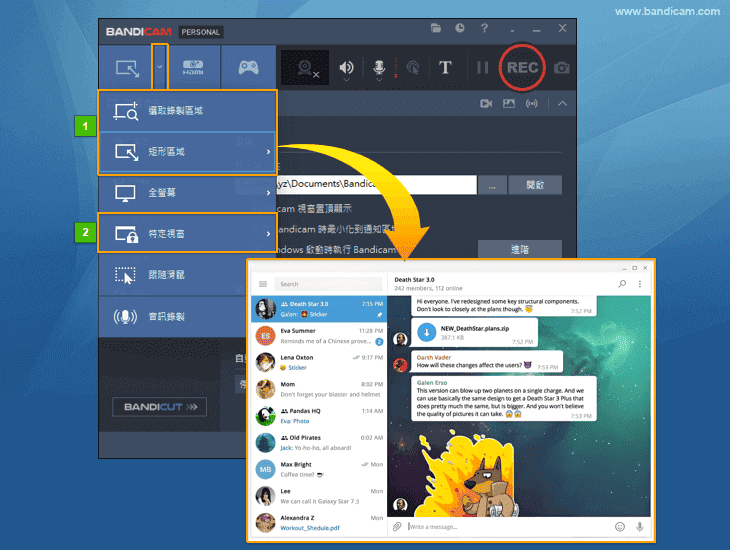The width and height of the screenshot is (730, 550).
Task: Click Darth Vader sender name
Action: coord(434,358)
